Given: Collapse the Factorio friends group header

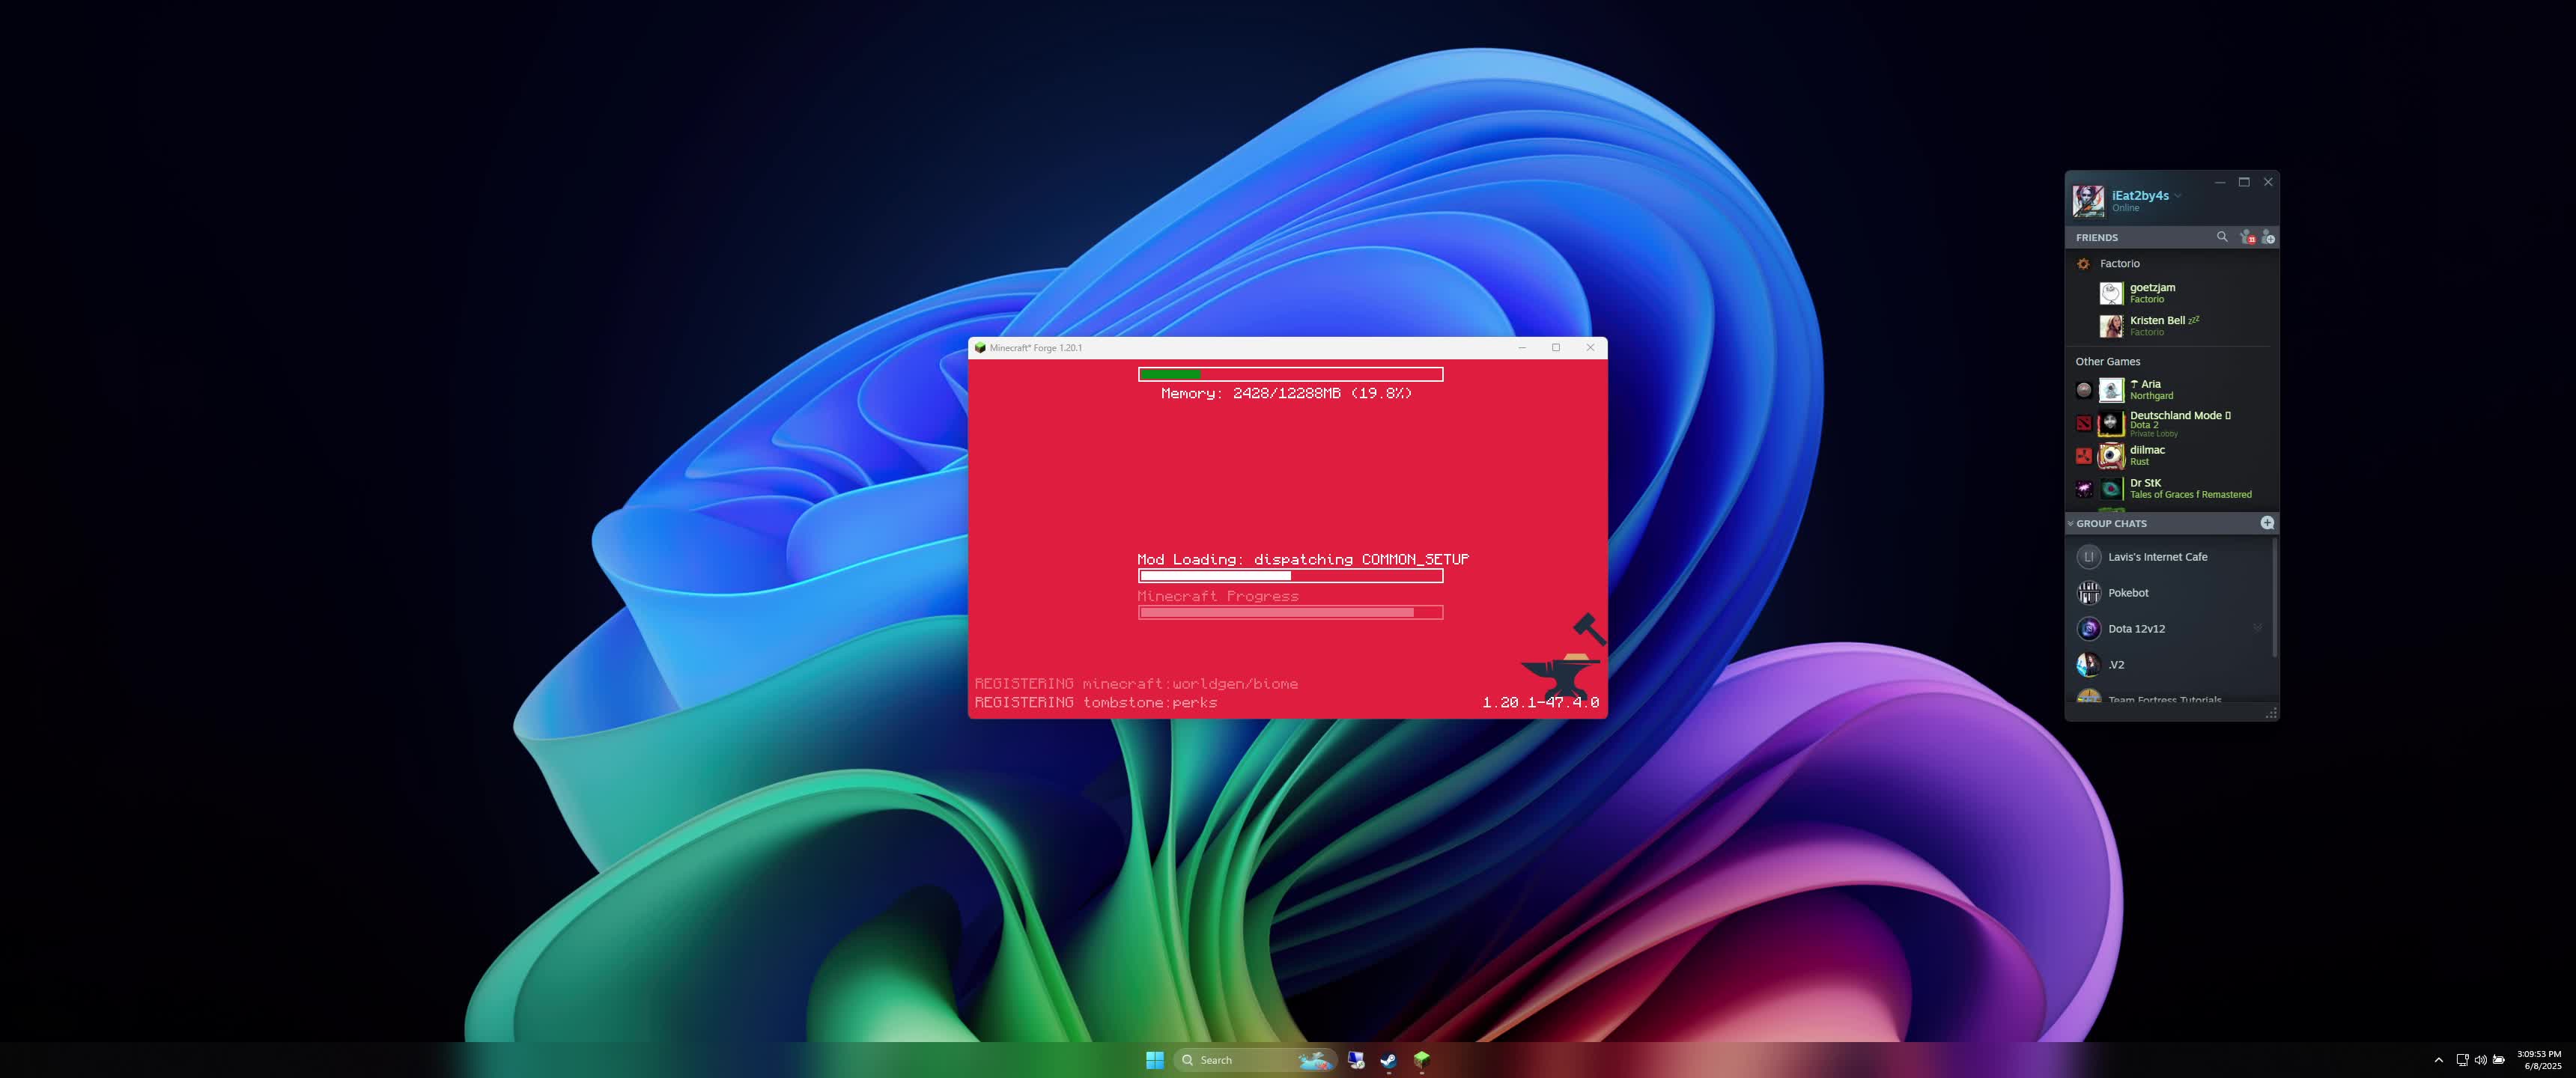Looking at the screenshot, I should click(2120, 264).
